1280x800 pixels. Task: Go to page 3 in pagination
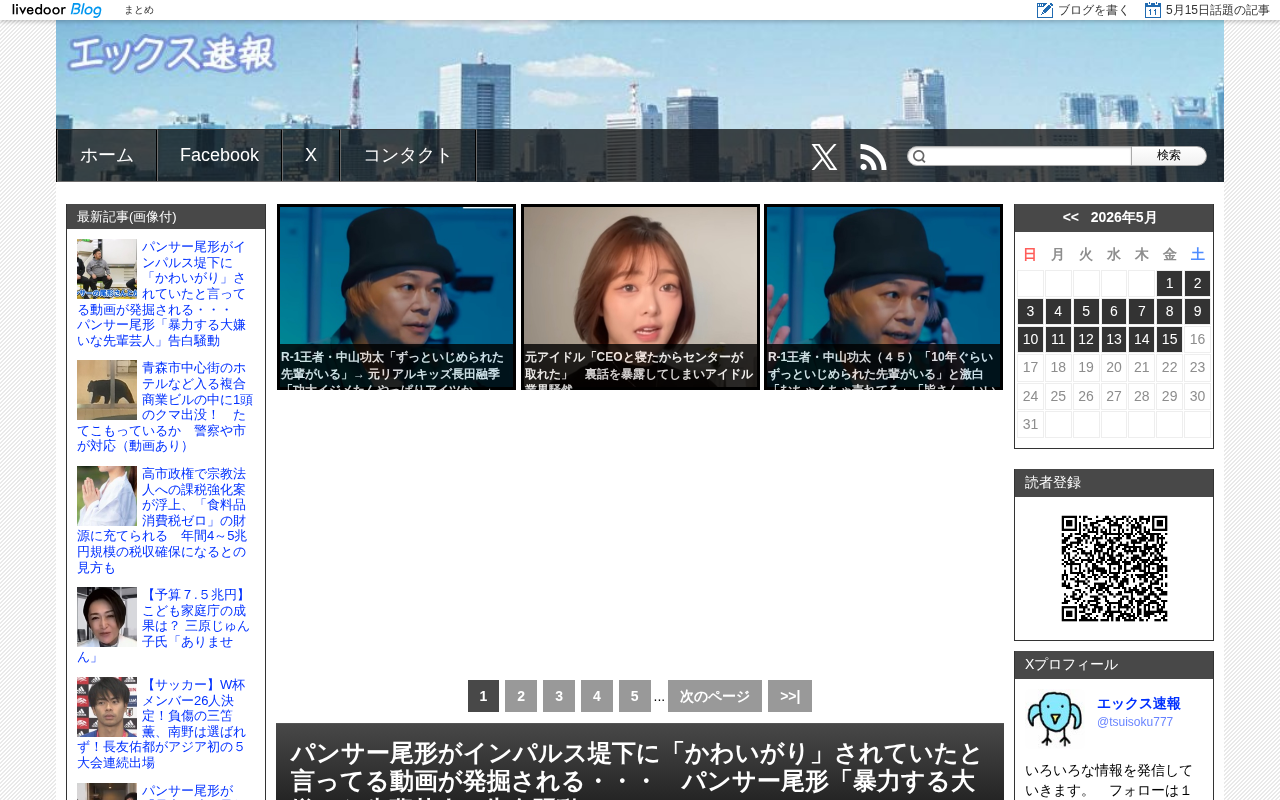click(x=559, y=696)
